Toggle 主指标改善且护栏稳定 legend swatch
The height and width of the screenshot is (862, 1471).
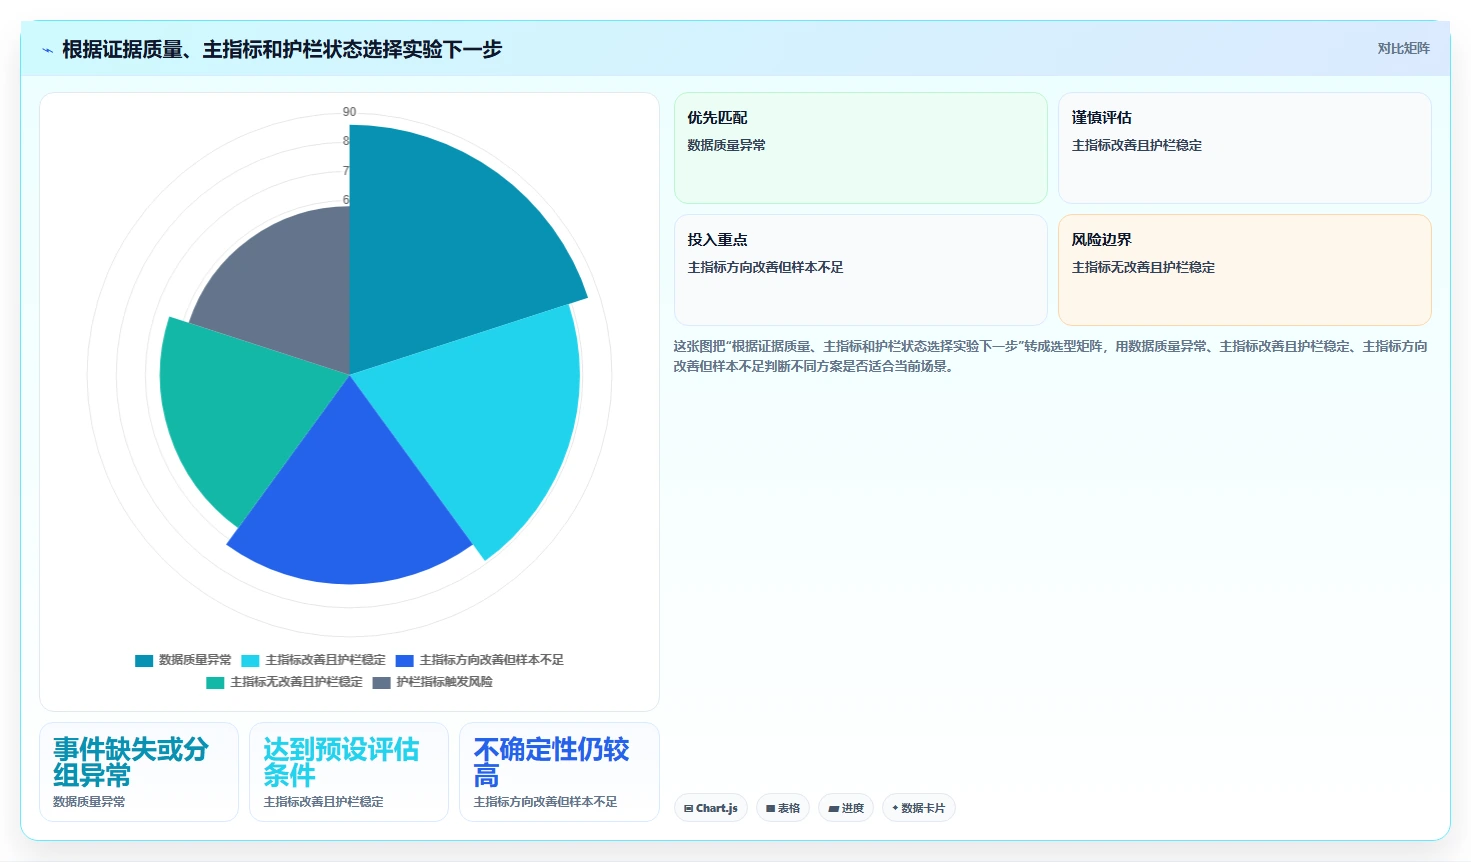250,660
